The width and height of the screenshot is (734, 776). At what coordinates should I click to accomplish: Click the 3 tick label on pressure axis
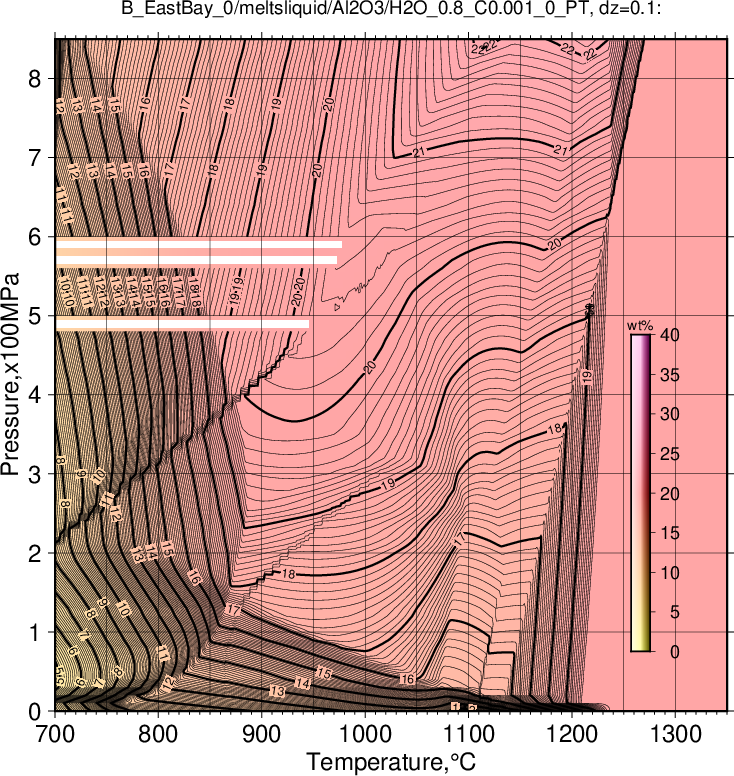34,474
